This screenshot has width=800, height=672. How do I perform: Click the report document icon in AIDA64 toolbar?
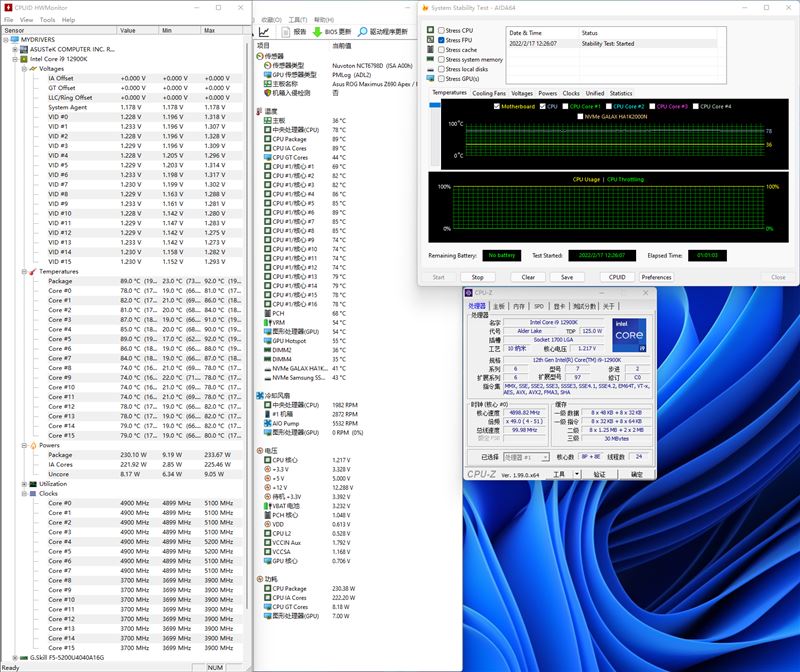tap(285, 32)
